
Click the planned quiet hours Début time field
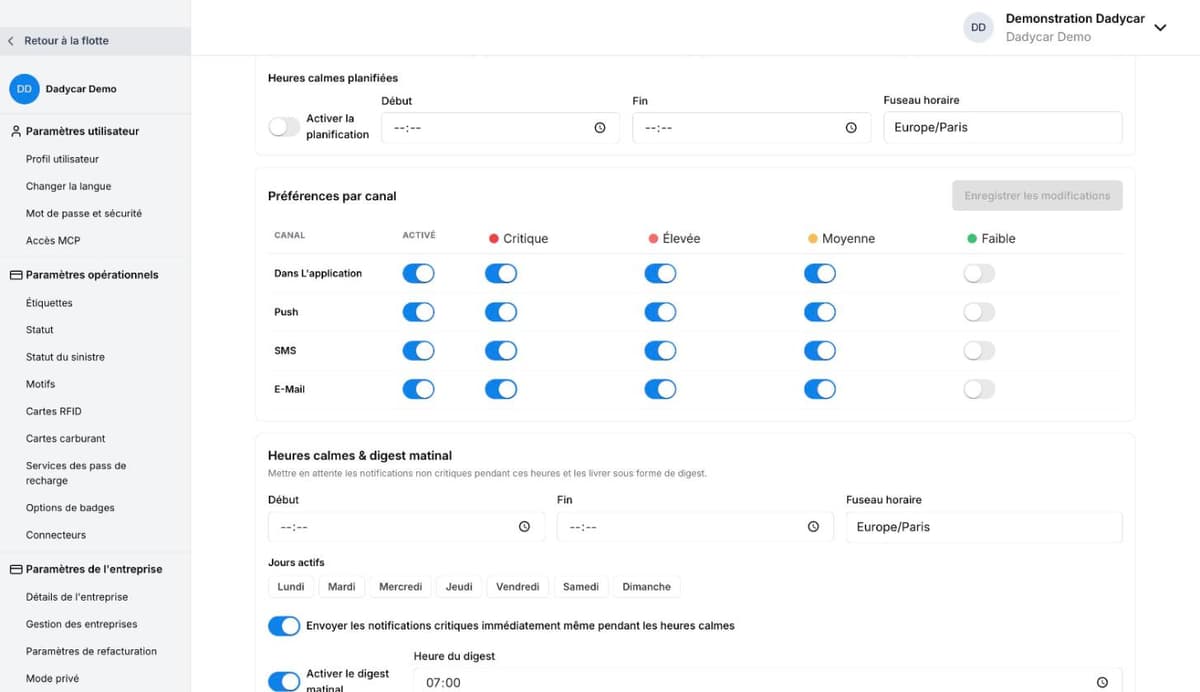[x=500, y=128]
